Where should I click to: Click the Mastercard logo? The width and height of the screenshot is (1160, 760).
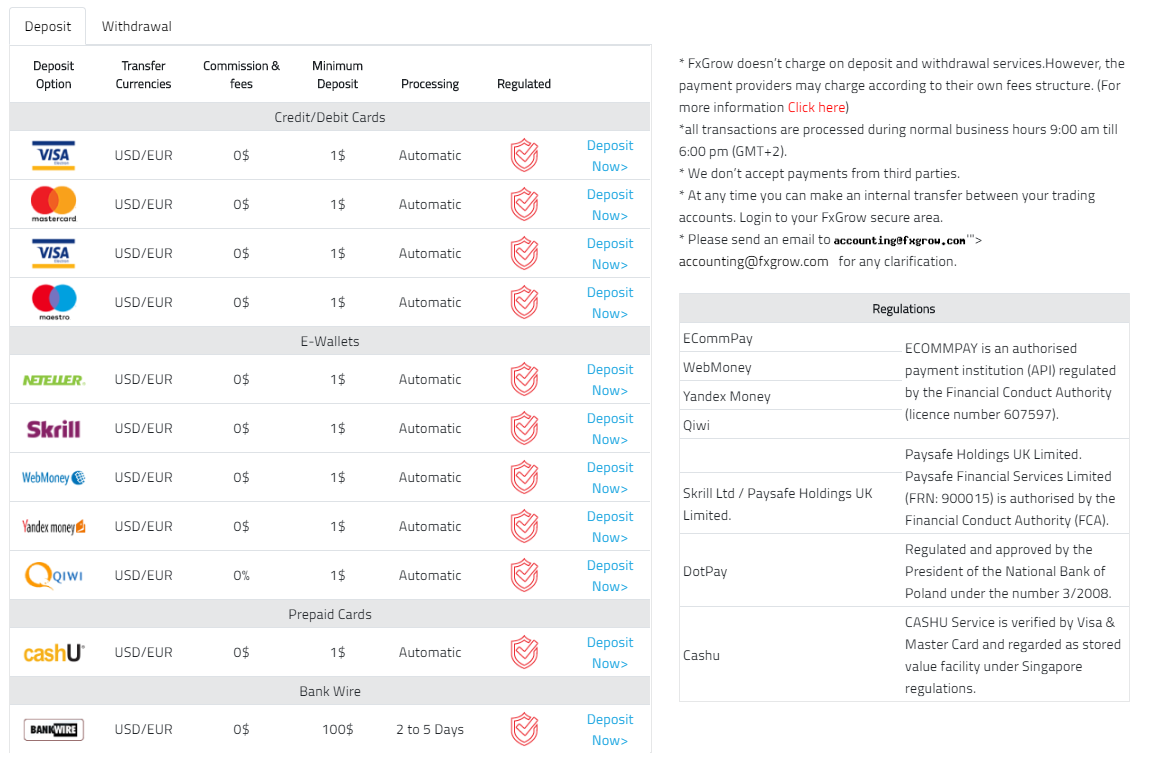pyautogui.click(x=53, y=204)
